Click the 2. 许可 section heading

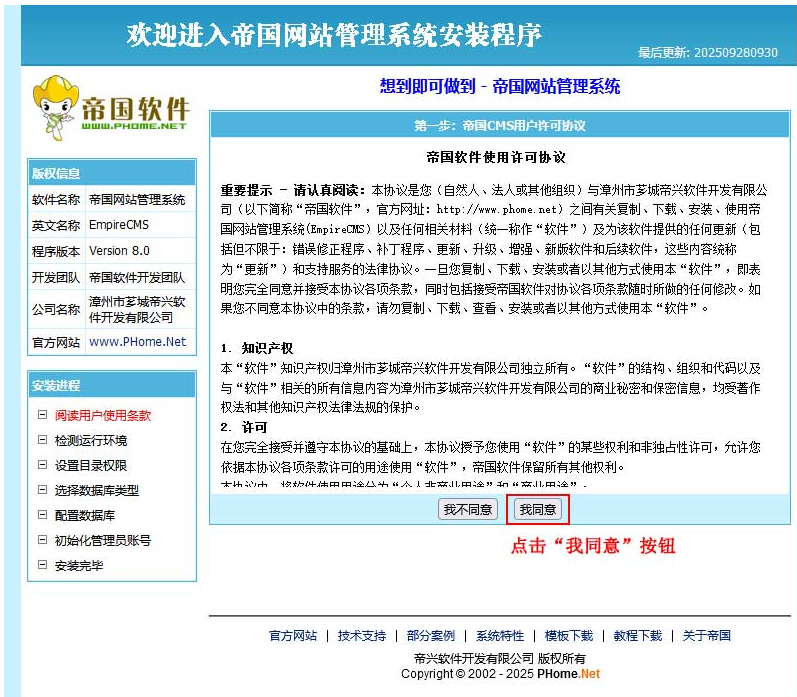point(243,427)
